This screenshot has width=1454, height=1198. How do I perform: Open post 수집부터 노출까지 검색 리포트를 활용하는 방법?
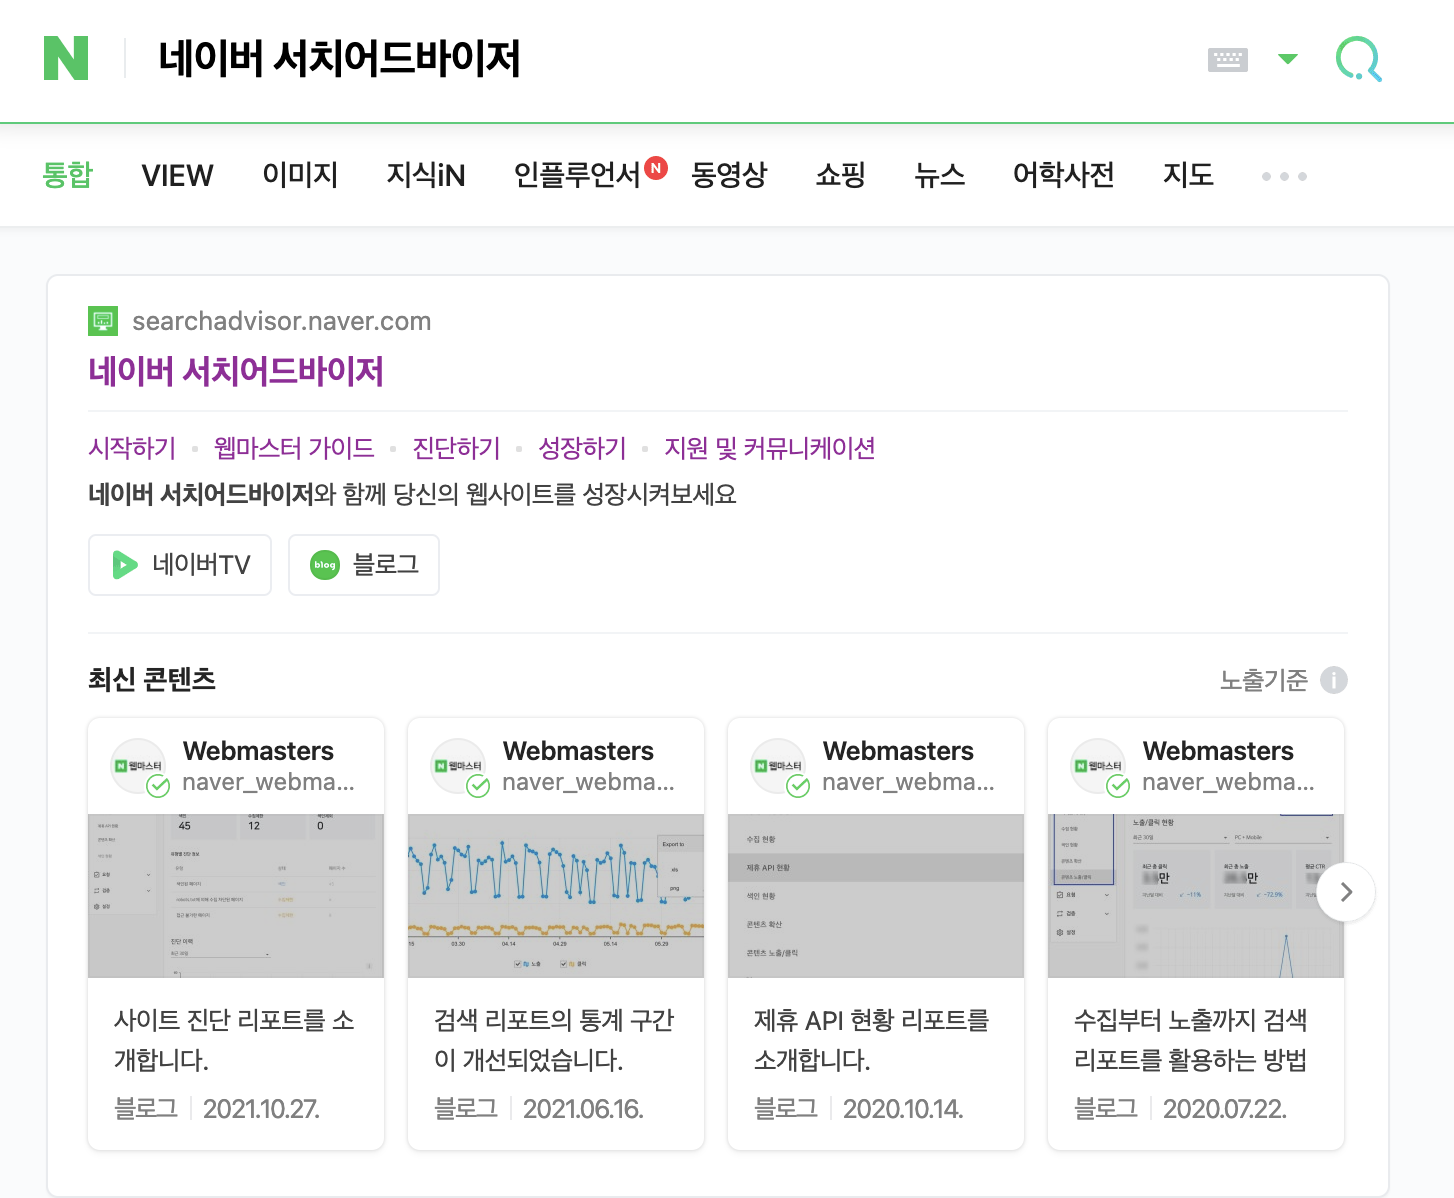pyautogui.click(x=1191, y=1040)
